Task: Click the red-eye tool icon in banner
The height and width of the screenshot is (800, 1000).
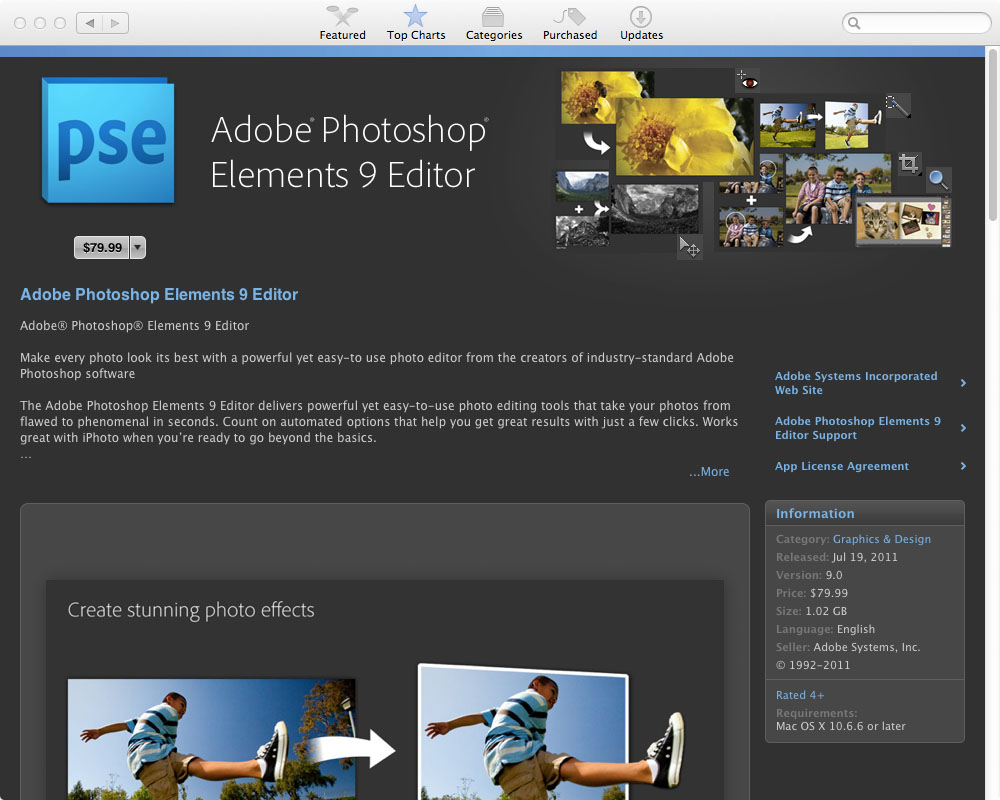Action: [747, 80]
